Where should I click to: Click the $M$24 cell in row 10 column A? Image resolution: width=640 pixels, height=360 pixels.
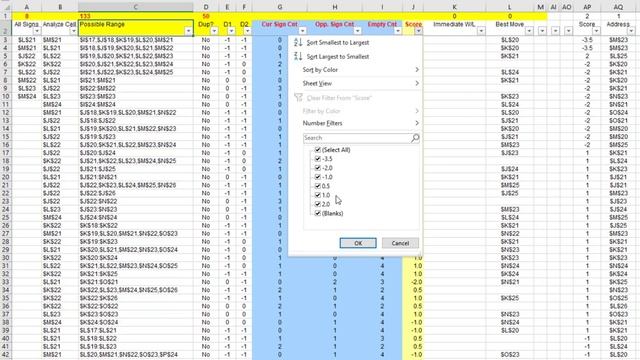pos(27,96)
